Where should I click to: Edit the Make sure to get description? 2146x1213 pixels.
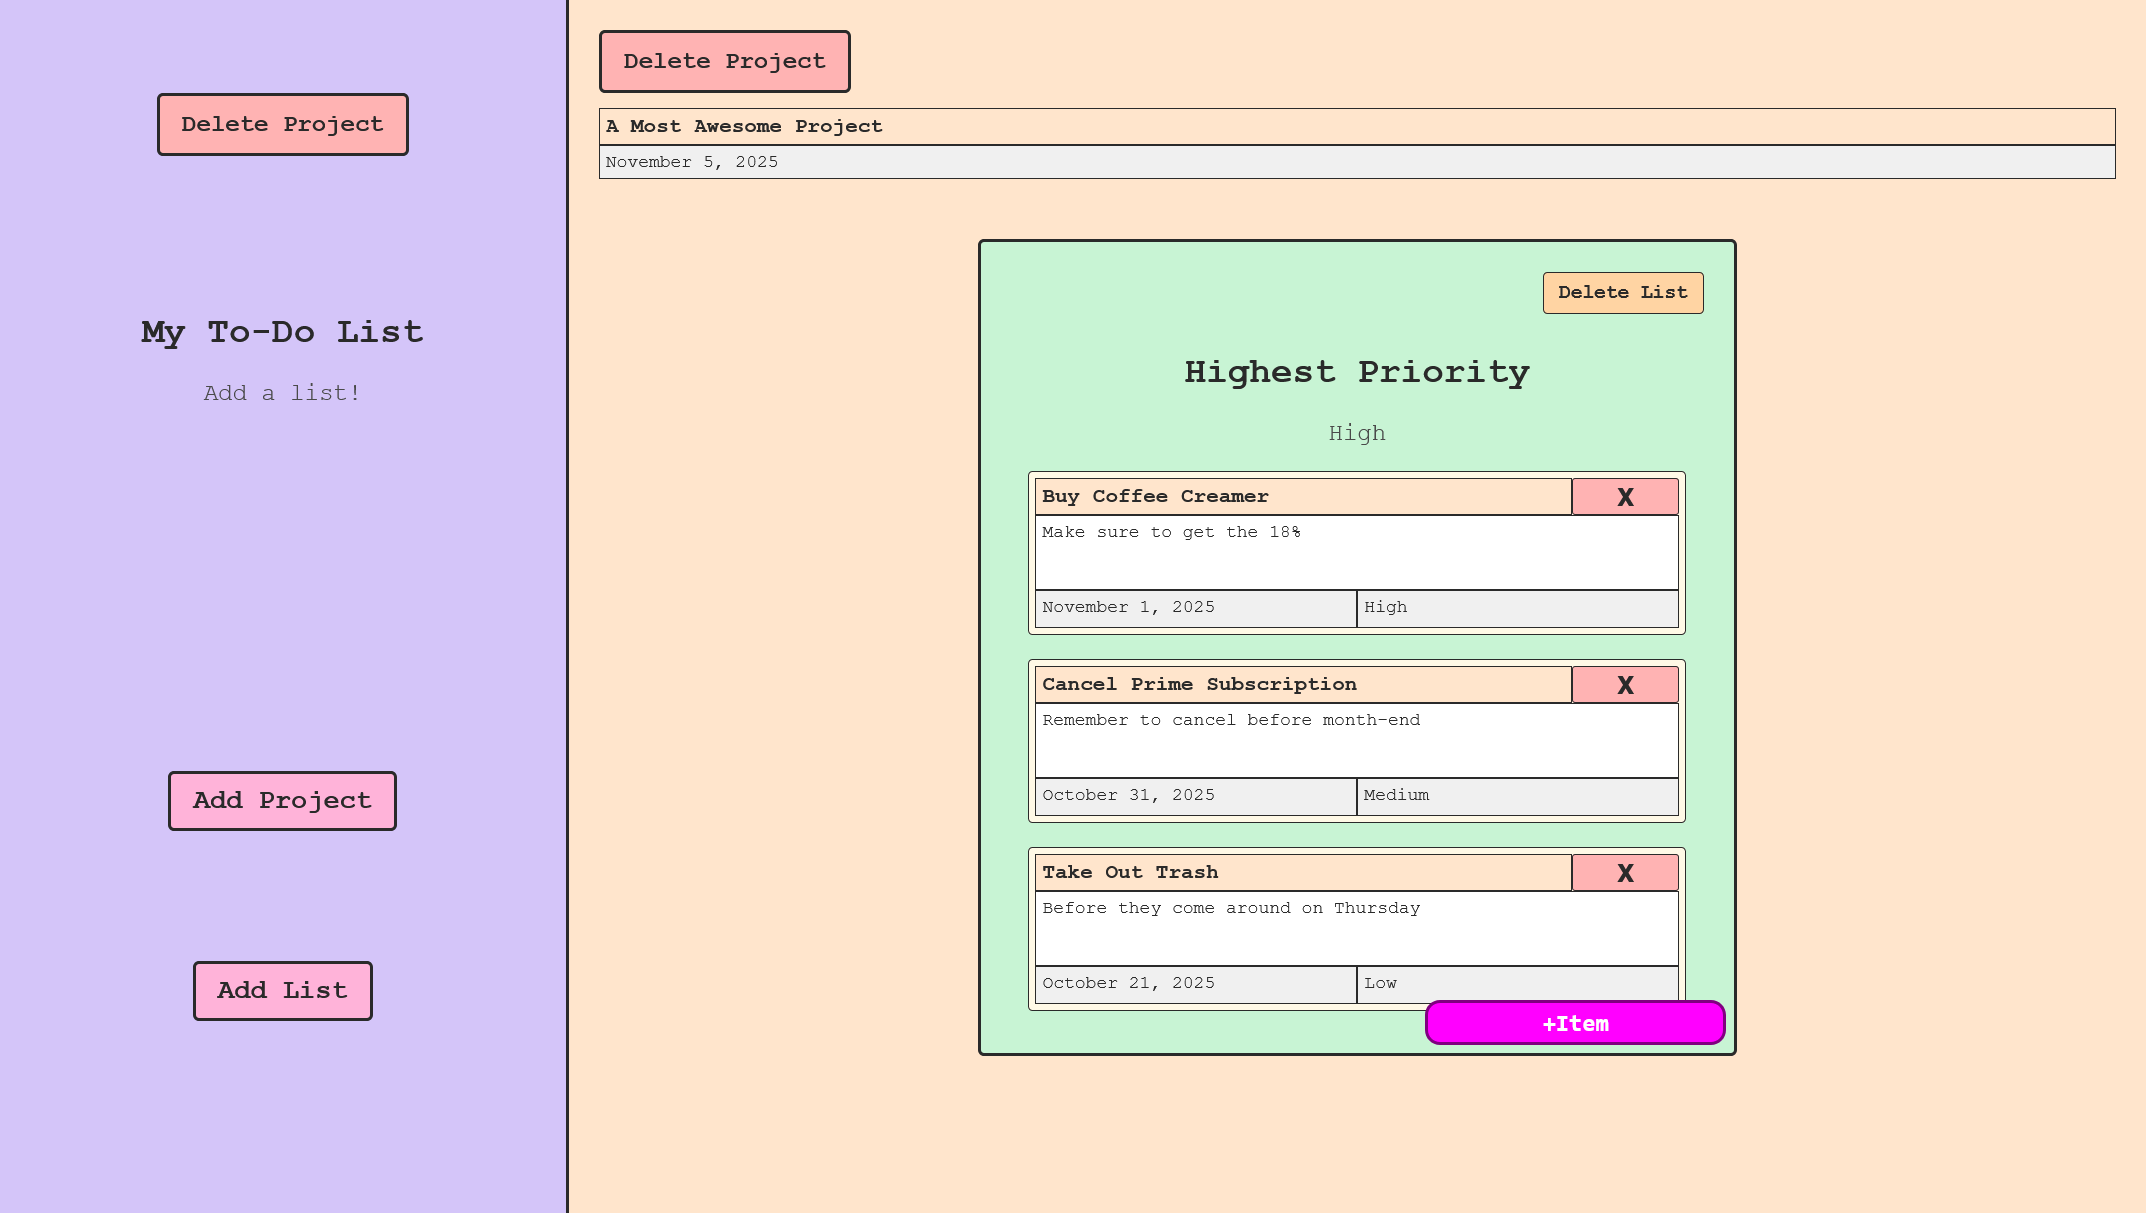point(1356,552)
